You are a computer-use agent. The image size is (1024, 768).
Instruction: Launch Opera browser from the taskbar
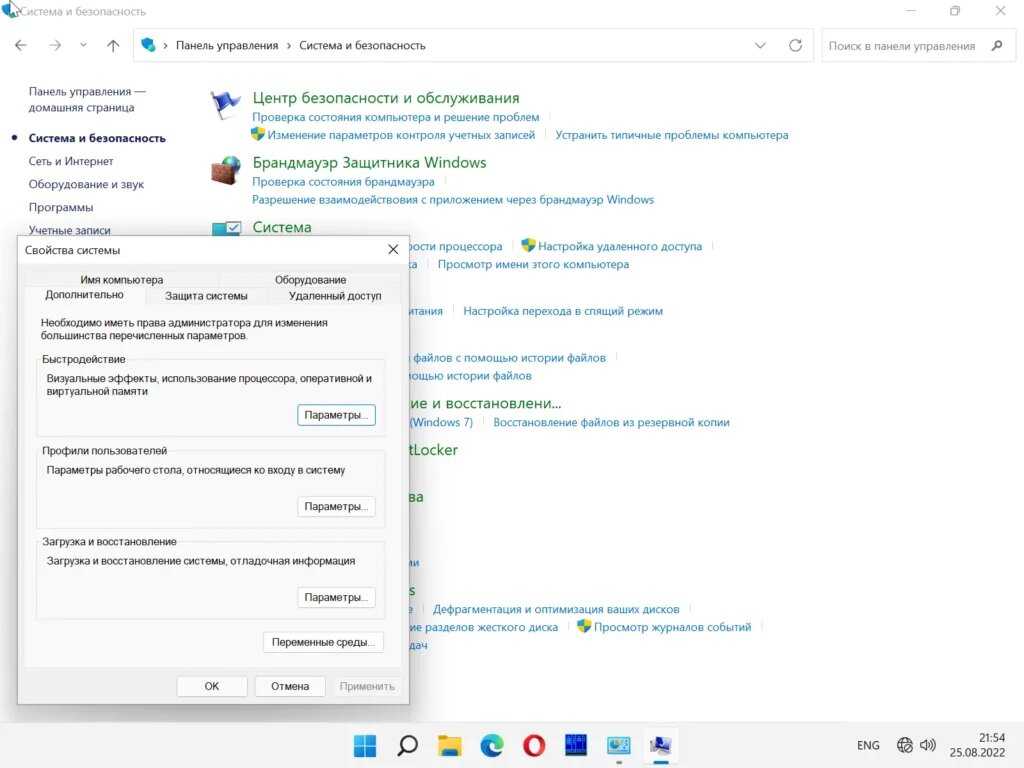(534, 745)
